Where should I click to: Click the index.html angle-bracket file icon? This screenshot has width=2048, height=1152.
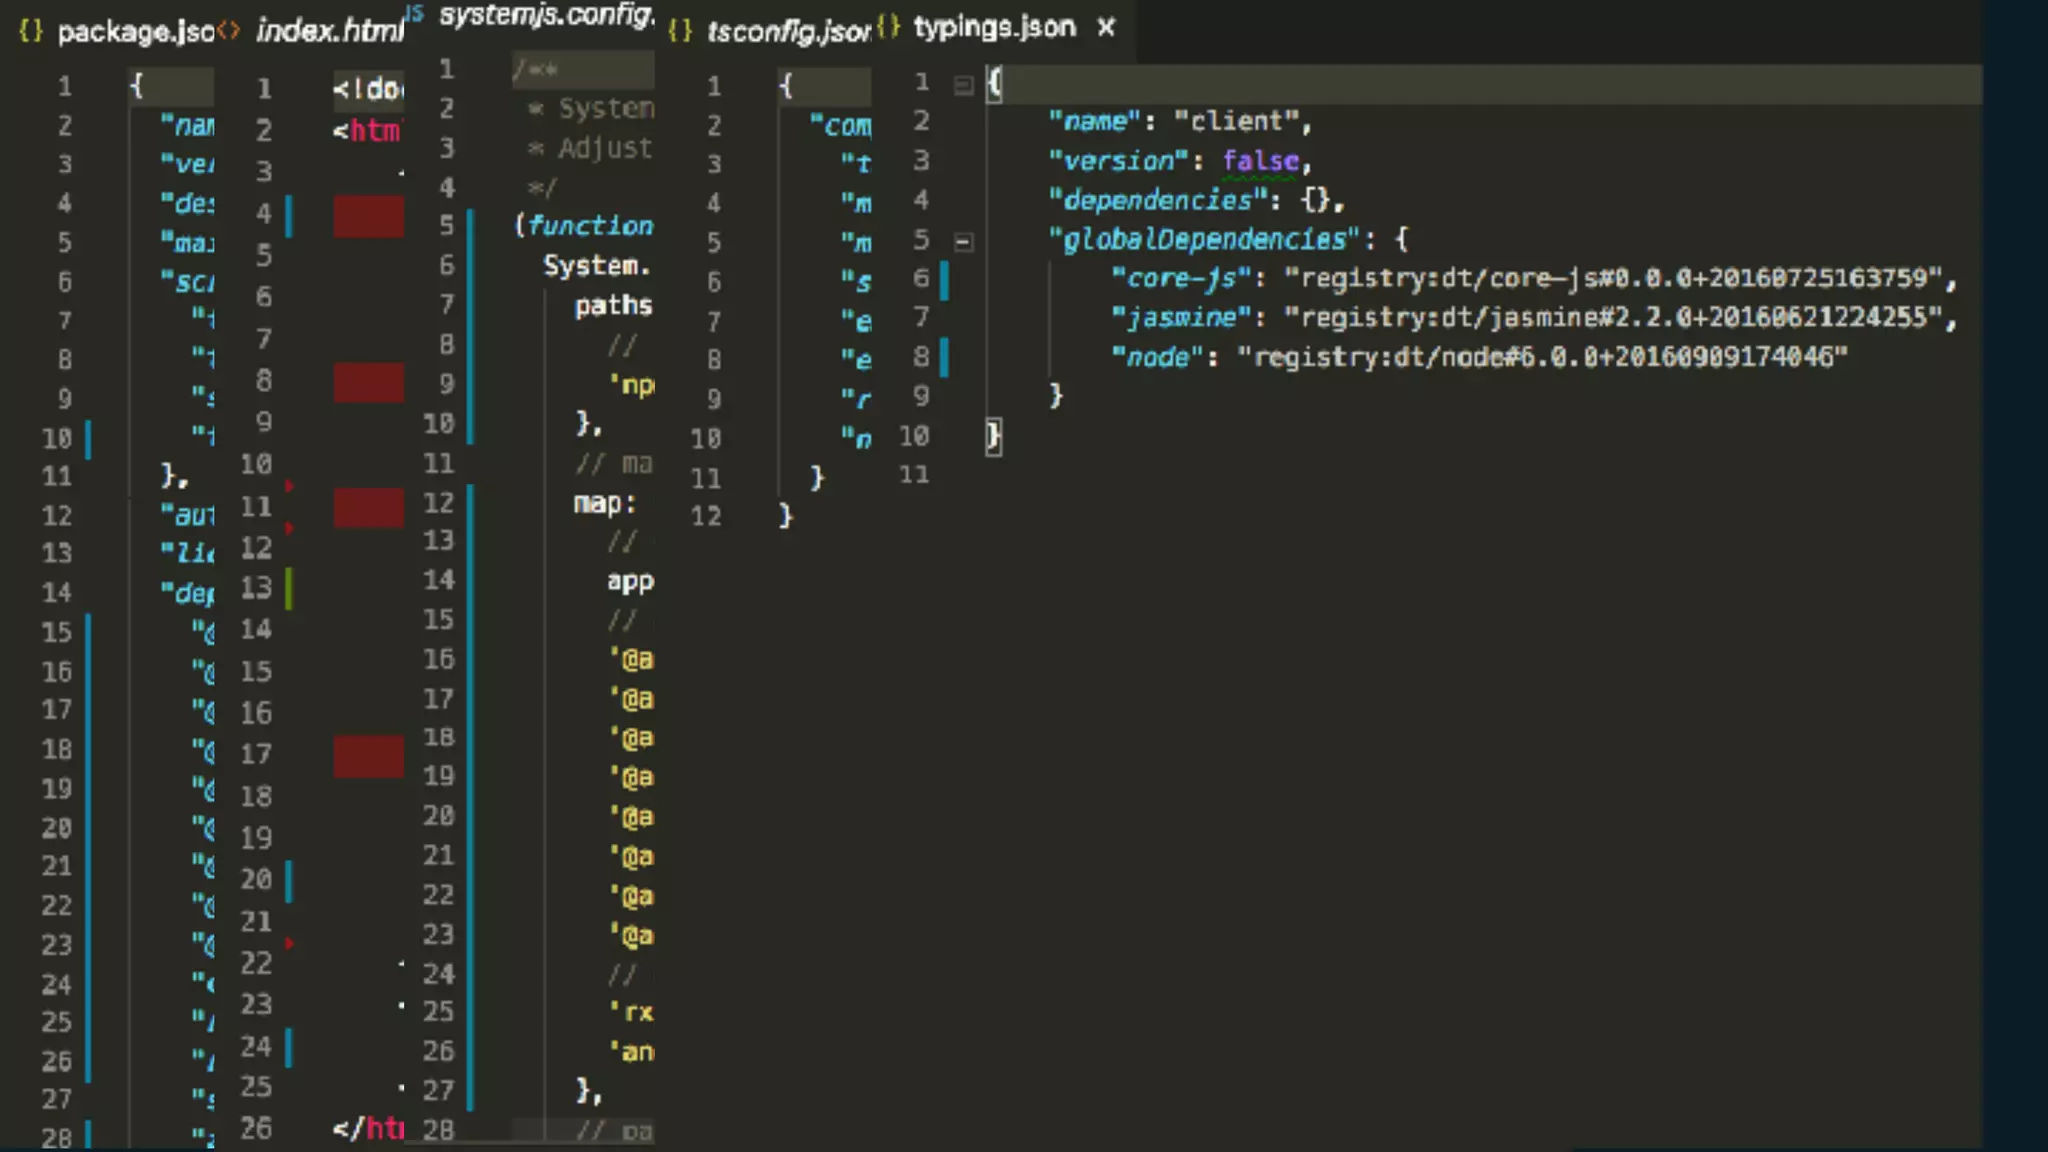tap(229, 31)
